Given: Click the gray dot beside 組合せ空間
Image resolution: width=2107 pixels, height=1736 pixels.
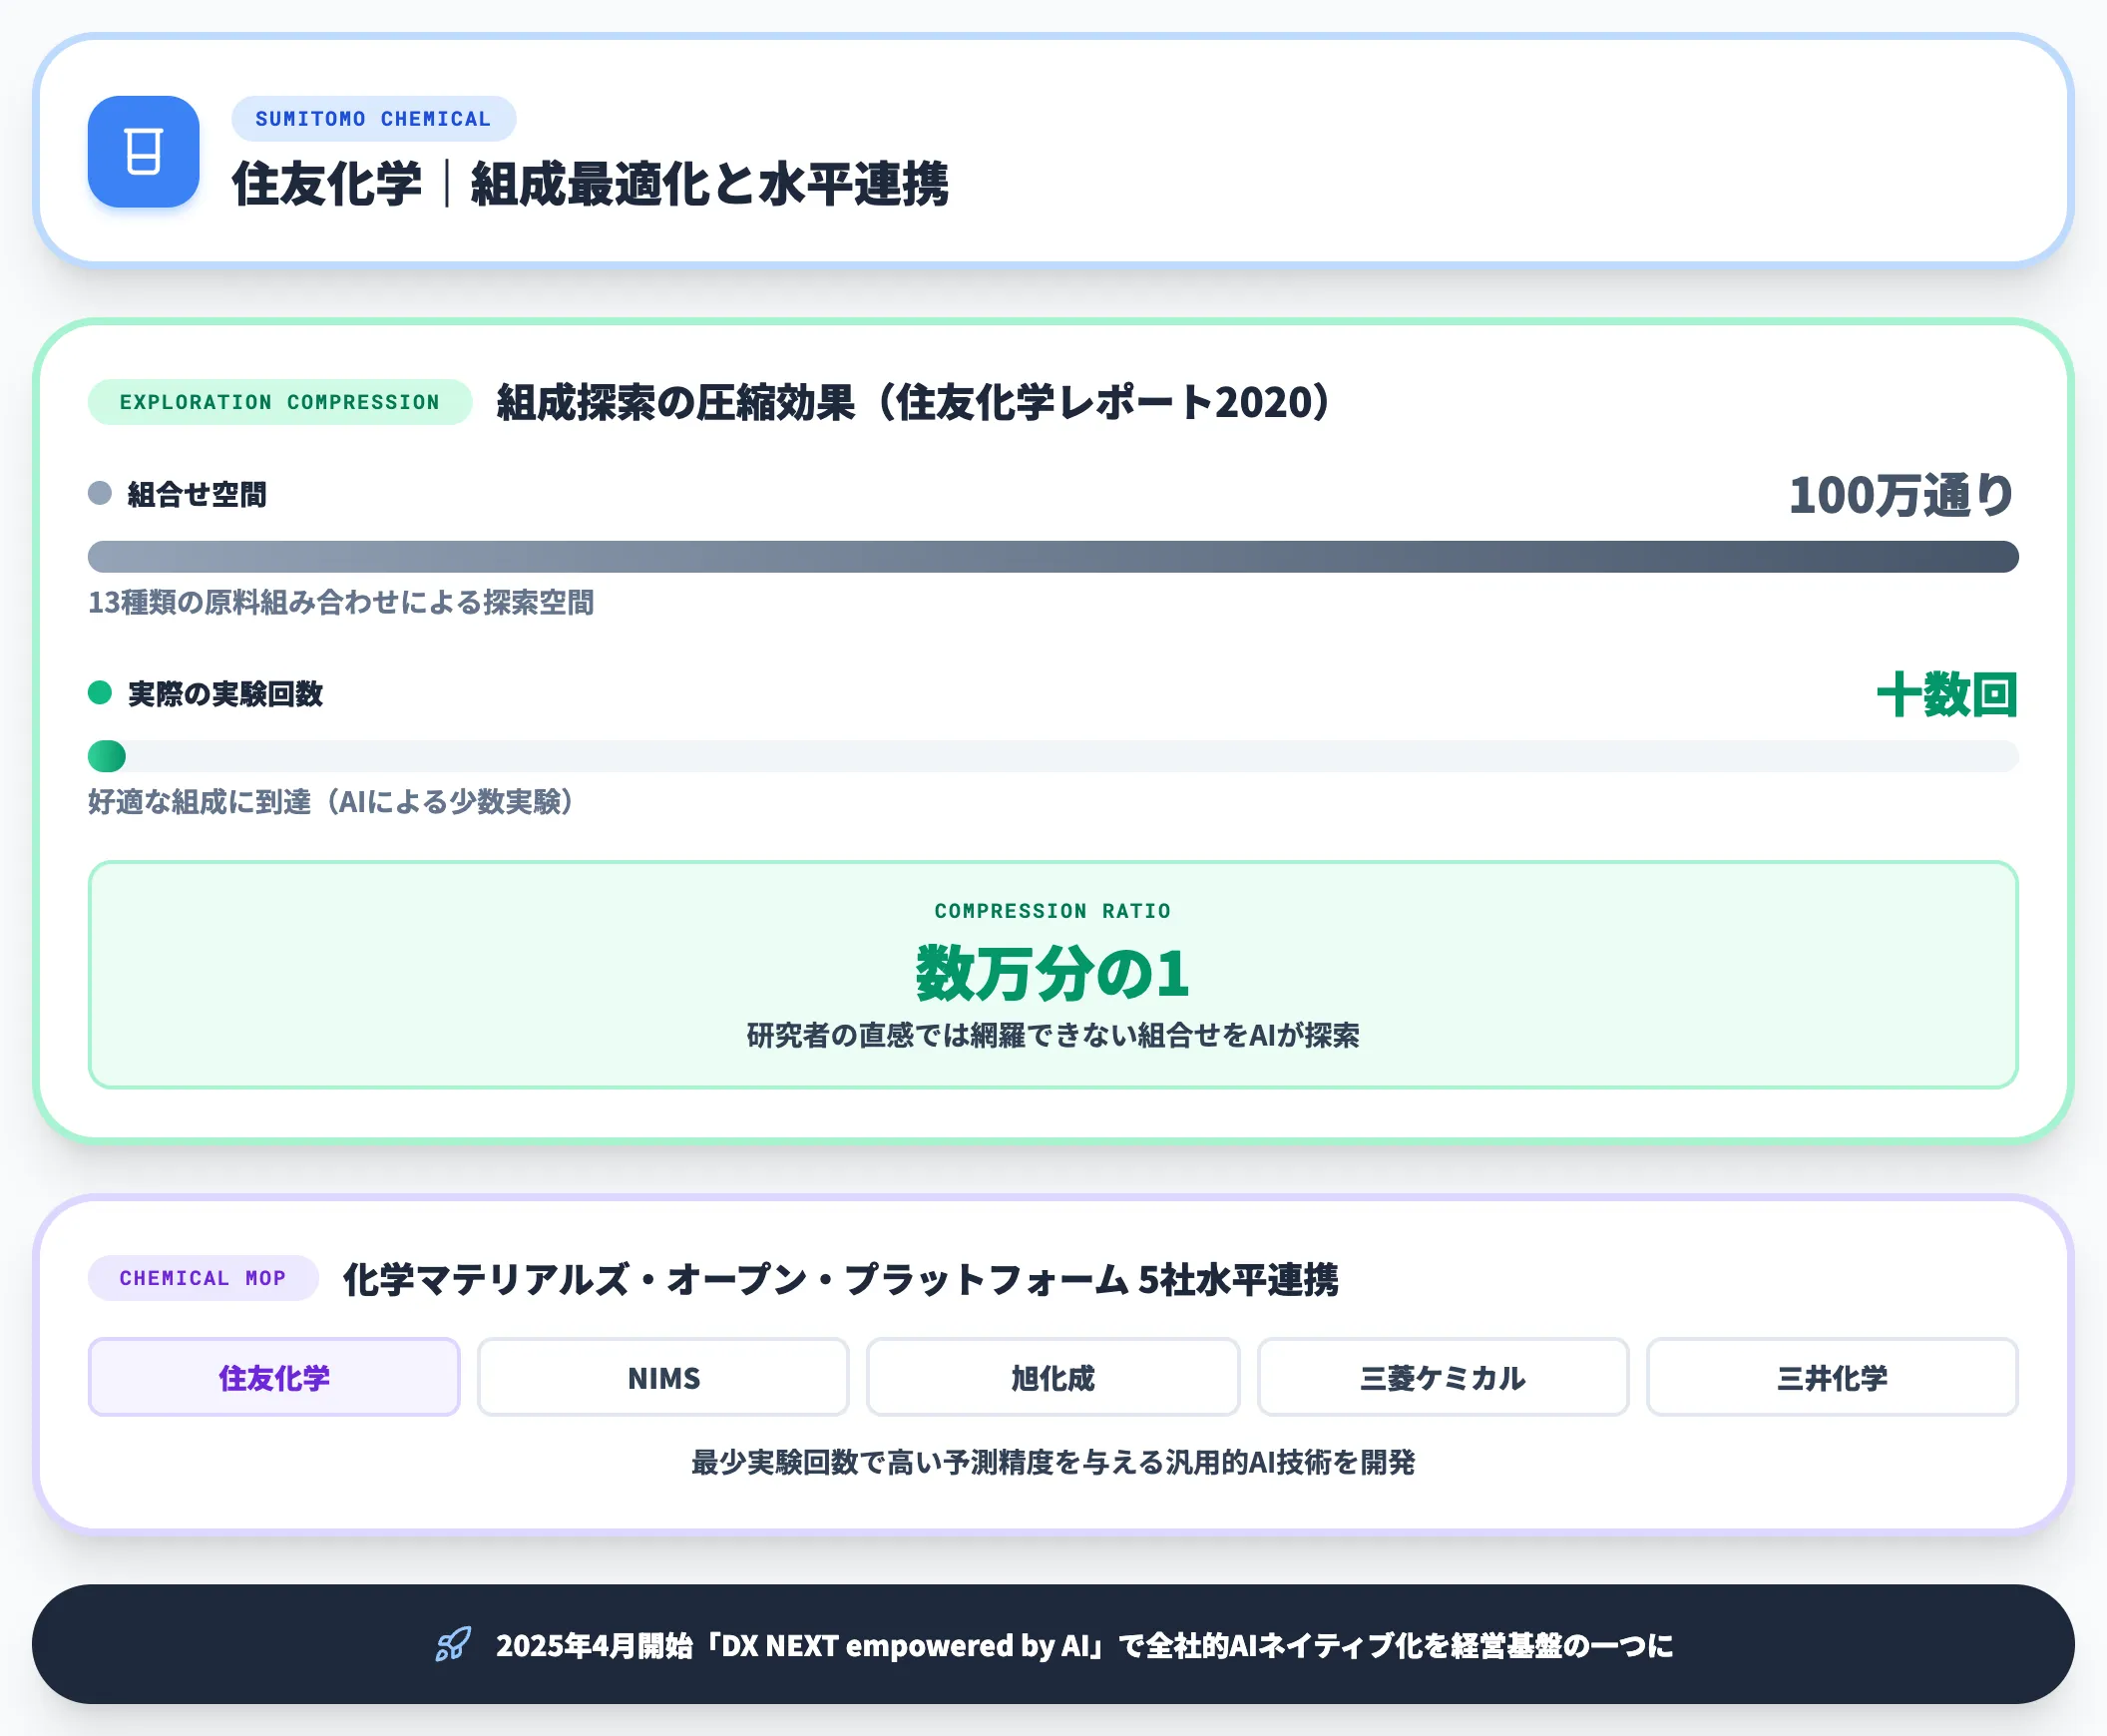Looking at the screenshot, I should (100, 493).
